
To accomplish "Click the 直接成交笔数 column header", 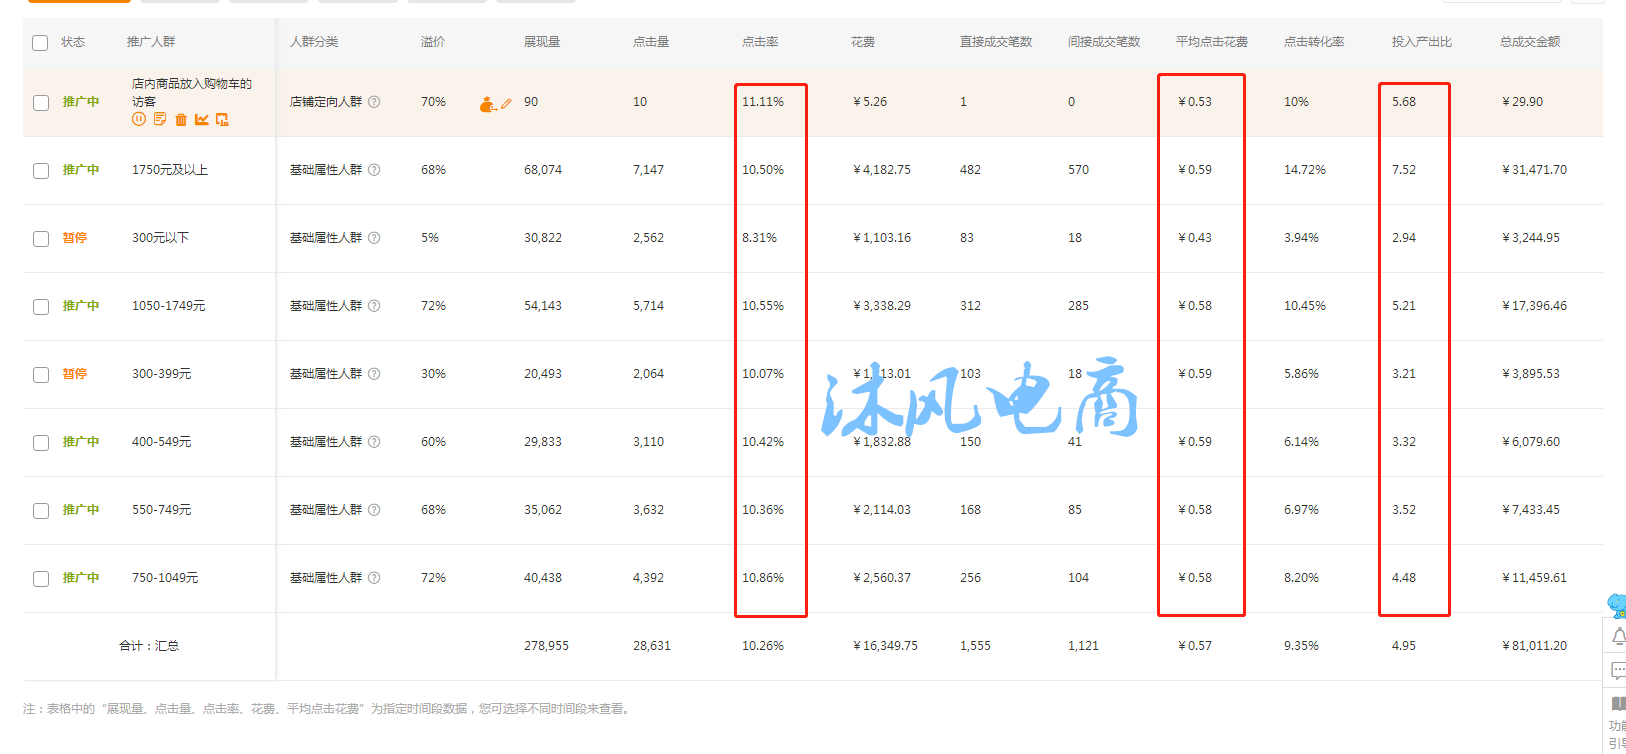I will tap(996, 42).
